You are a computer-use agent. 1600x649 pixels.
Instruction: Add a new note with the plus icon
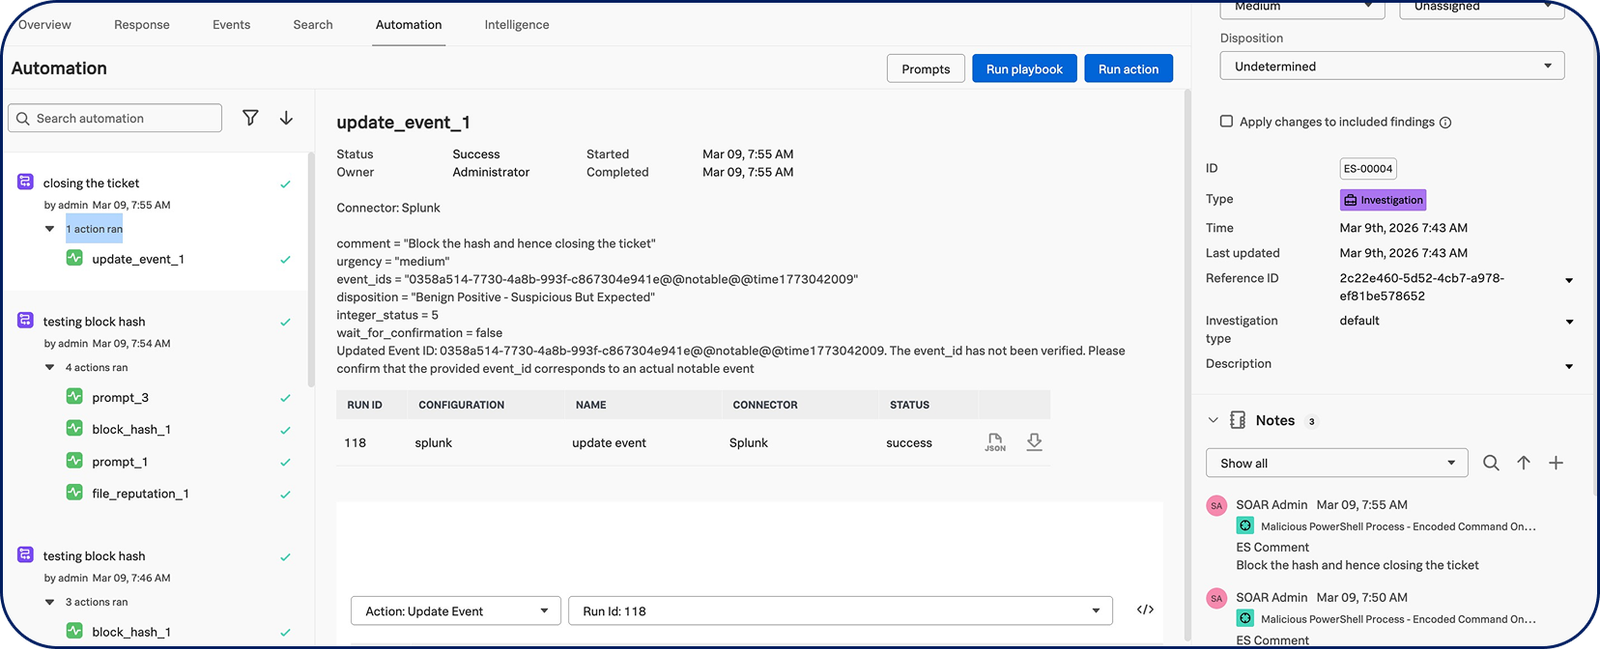click(x=1556, y=463)
